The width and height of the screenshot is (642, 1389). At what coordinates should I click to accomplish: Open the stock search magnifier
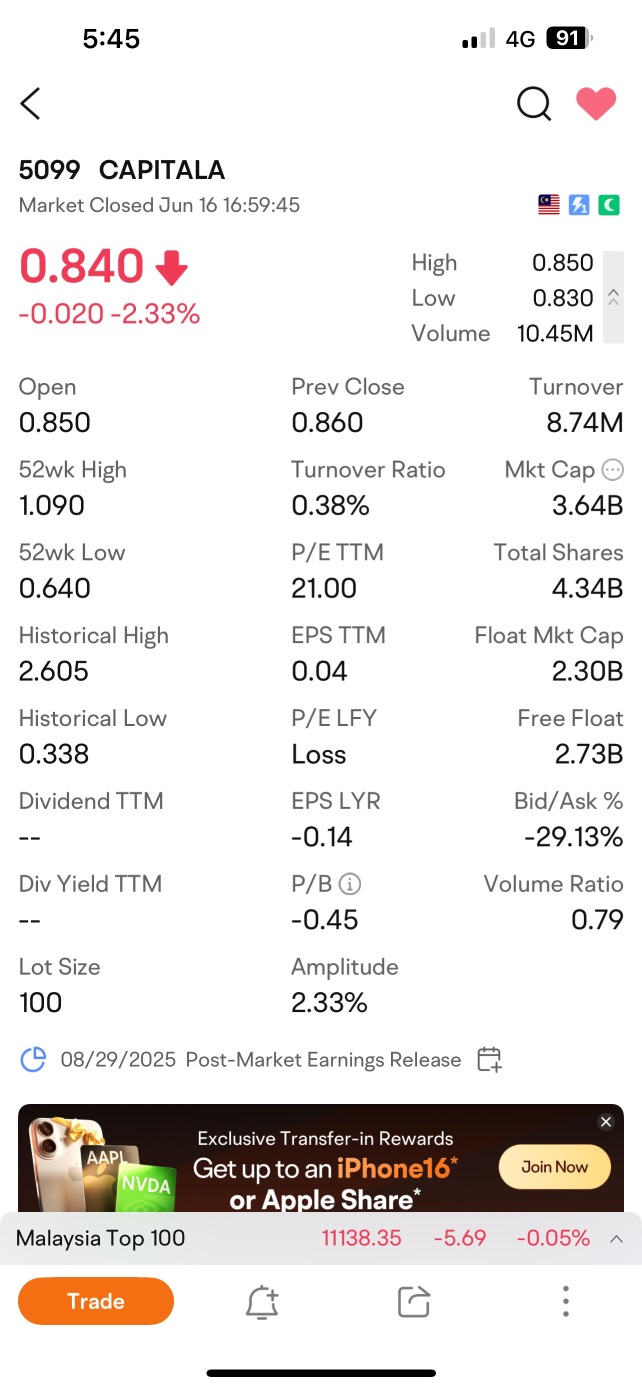click(x=534, y=103)
